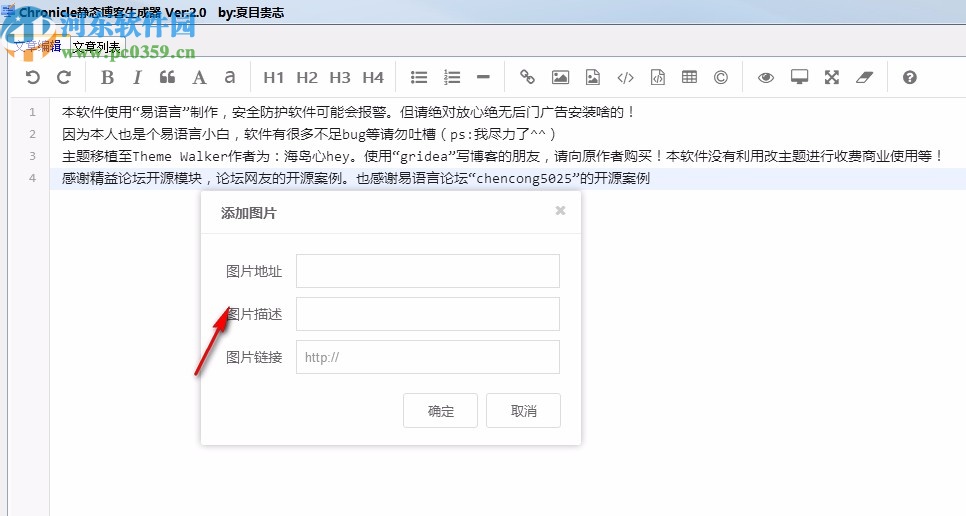This screenshot has height=516, width=966.
Task: Dismiss the image dialog with 取消
Action: click(523, 411)
